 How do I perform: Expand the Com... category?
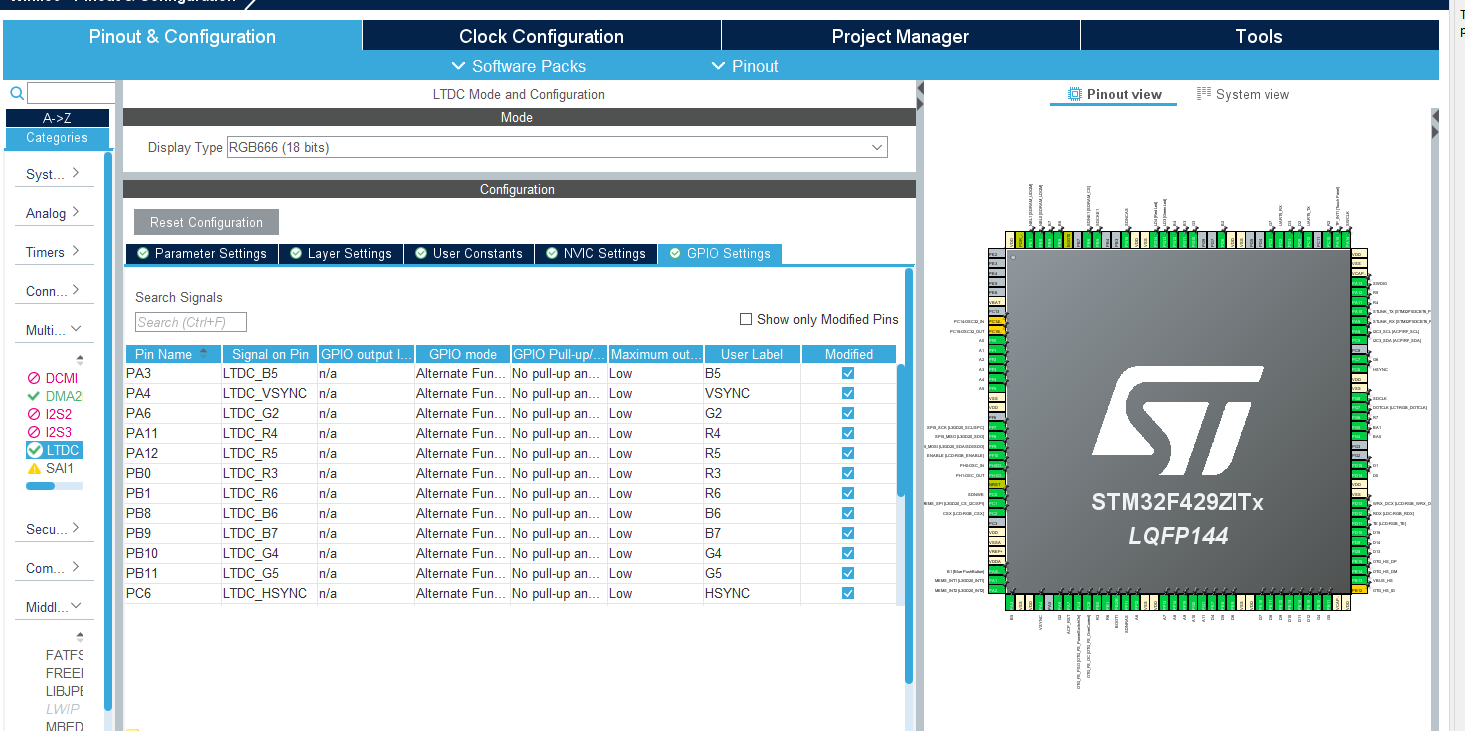[53, 567]
